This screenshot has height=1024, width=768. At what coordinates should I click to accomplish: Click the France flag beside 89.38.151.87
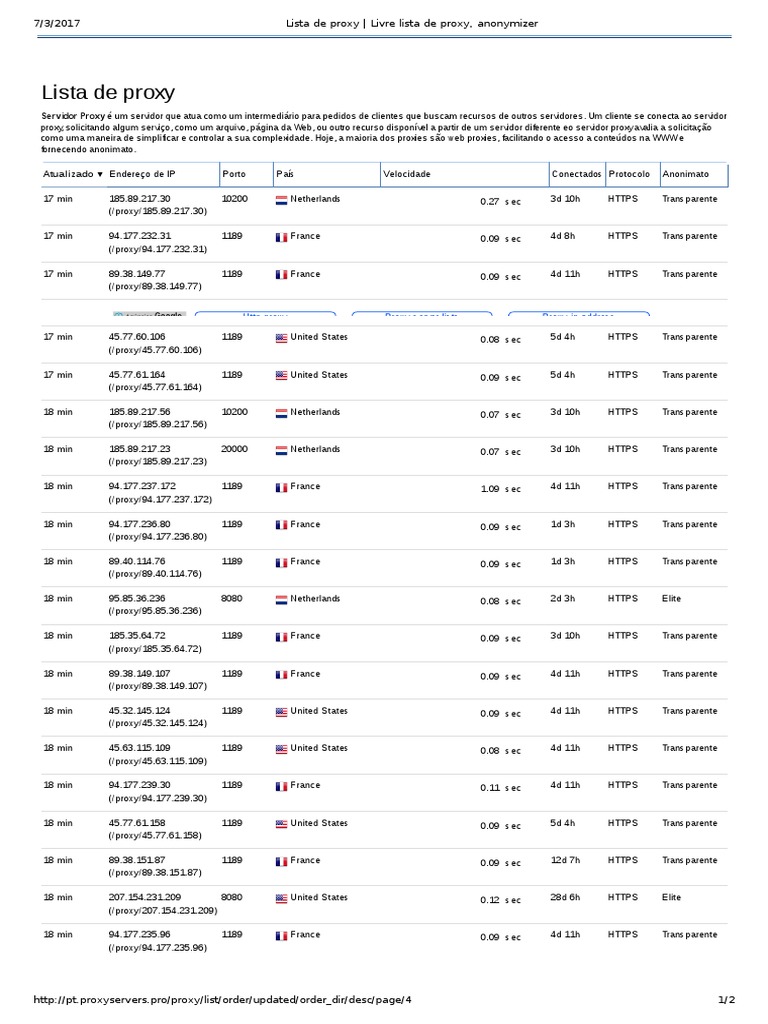click(x=281, y=861)
